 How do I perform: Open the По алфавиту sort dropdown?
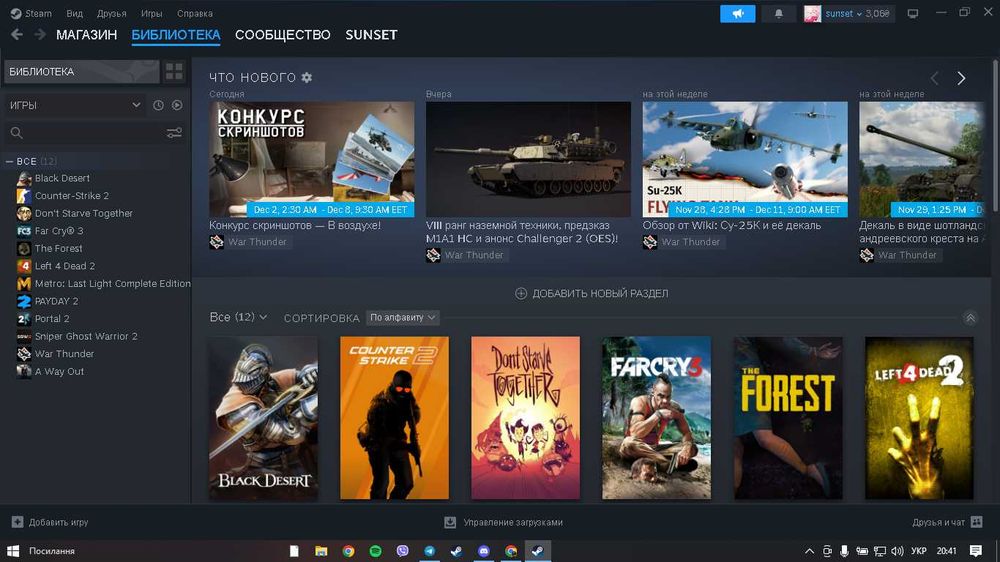(x=402, y=317)
